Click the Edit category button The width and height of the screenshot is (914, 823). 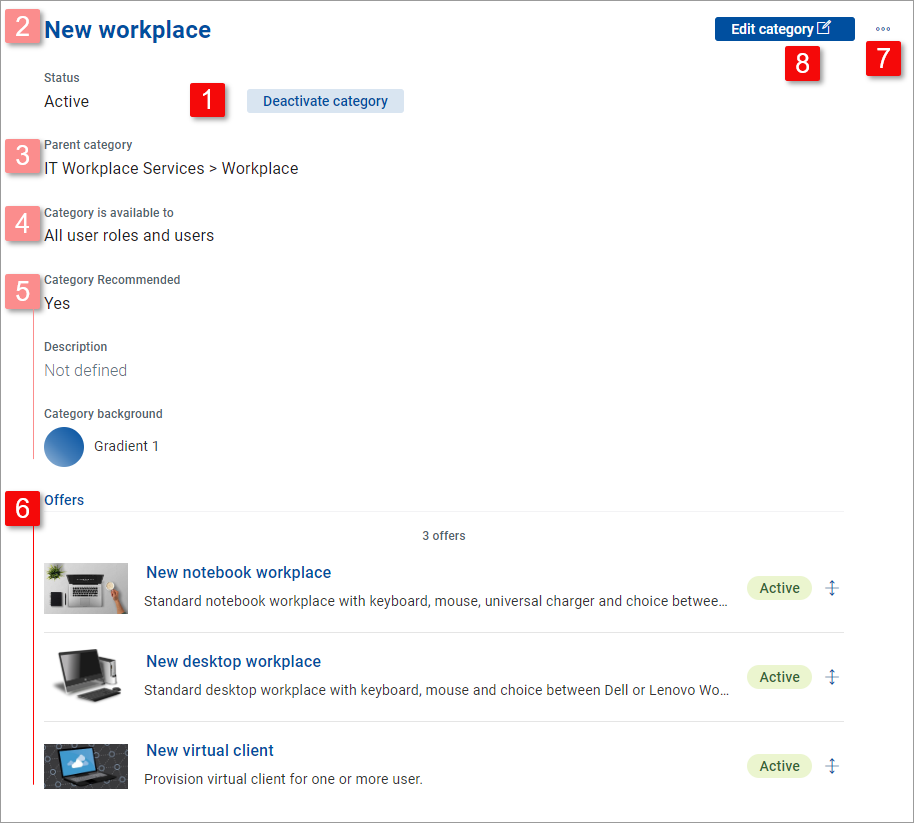pyautogui.click(x=784, y=29)
